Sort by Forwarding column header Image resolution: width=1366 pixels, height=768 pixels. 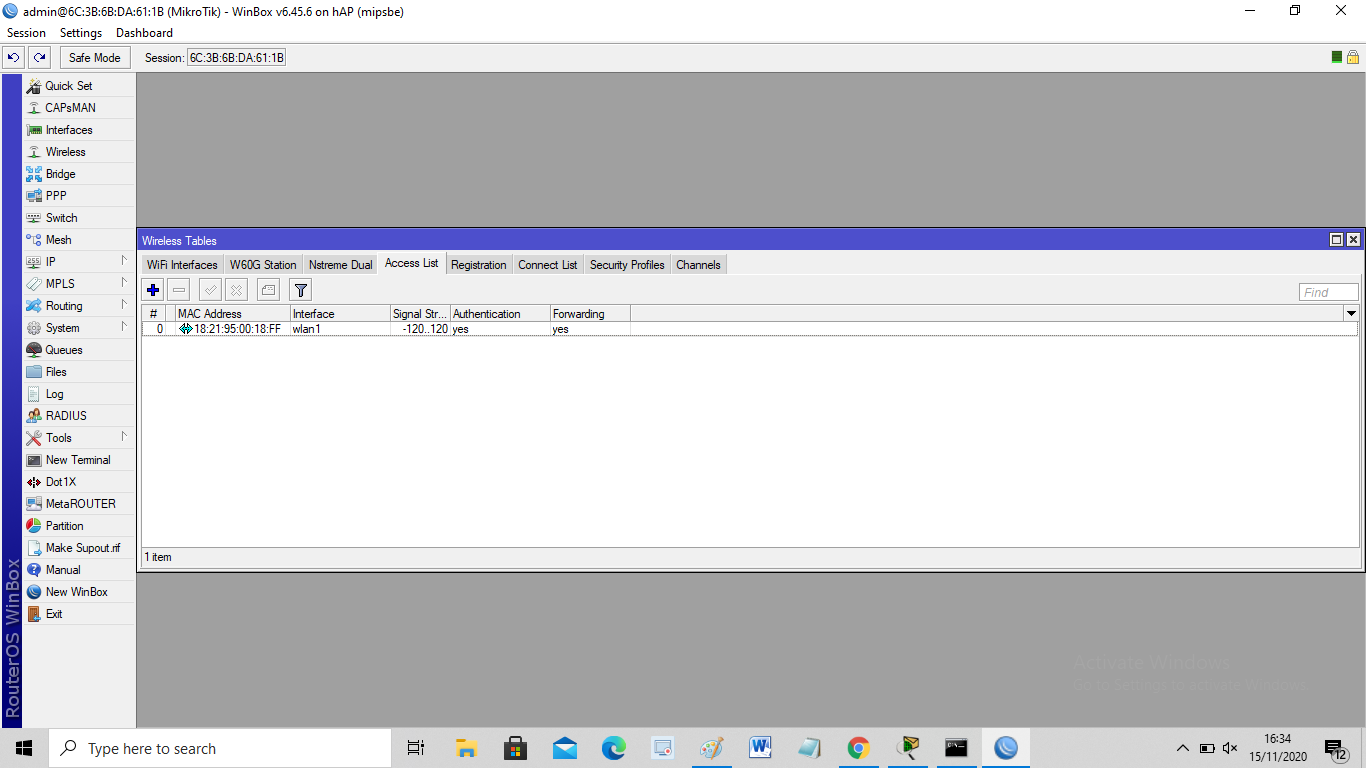[590, 314]
